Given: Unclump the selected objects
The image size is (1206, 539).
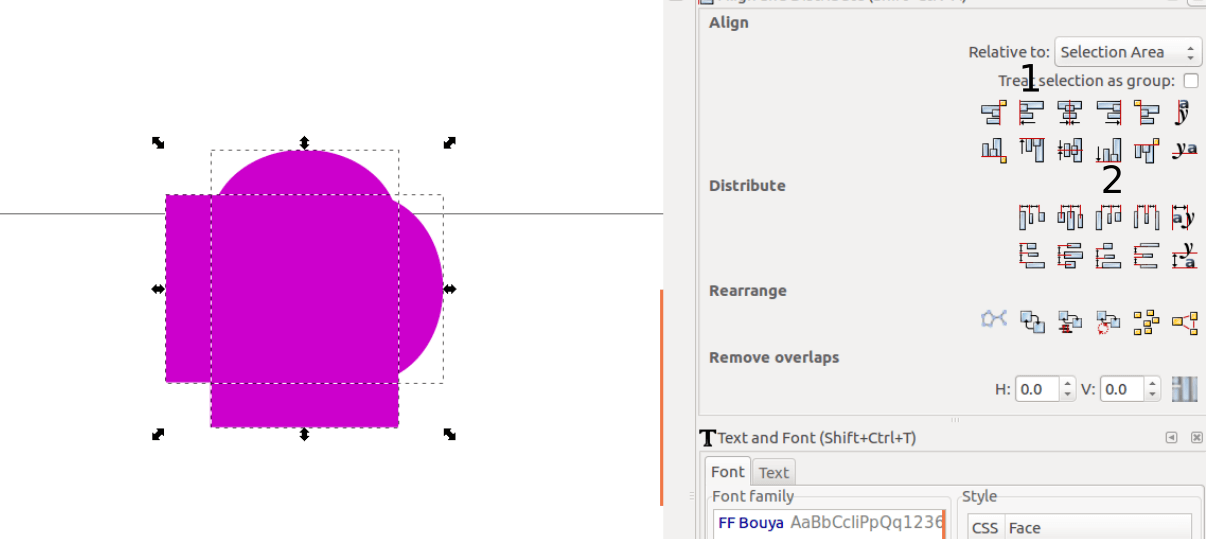Looking at the screenshot, I should pos(1185,322).
